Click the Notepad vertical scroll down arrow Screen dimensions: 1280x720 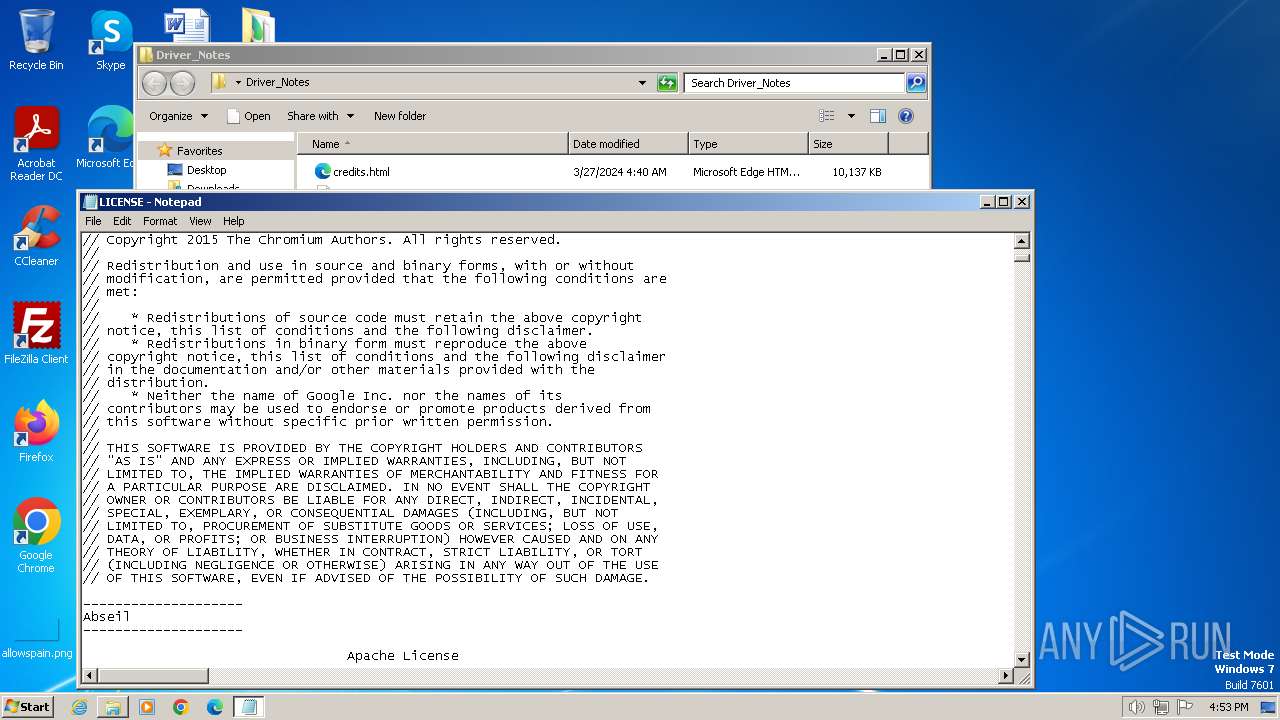click(x=1022, y=659)
